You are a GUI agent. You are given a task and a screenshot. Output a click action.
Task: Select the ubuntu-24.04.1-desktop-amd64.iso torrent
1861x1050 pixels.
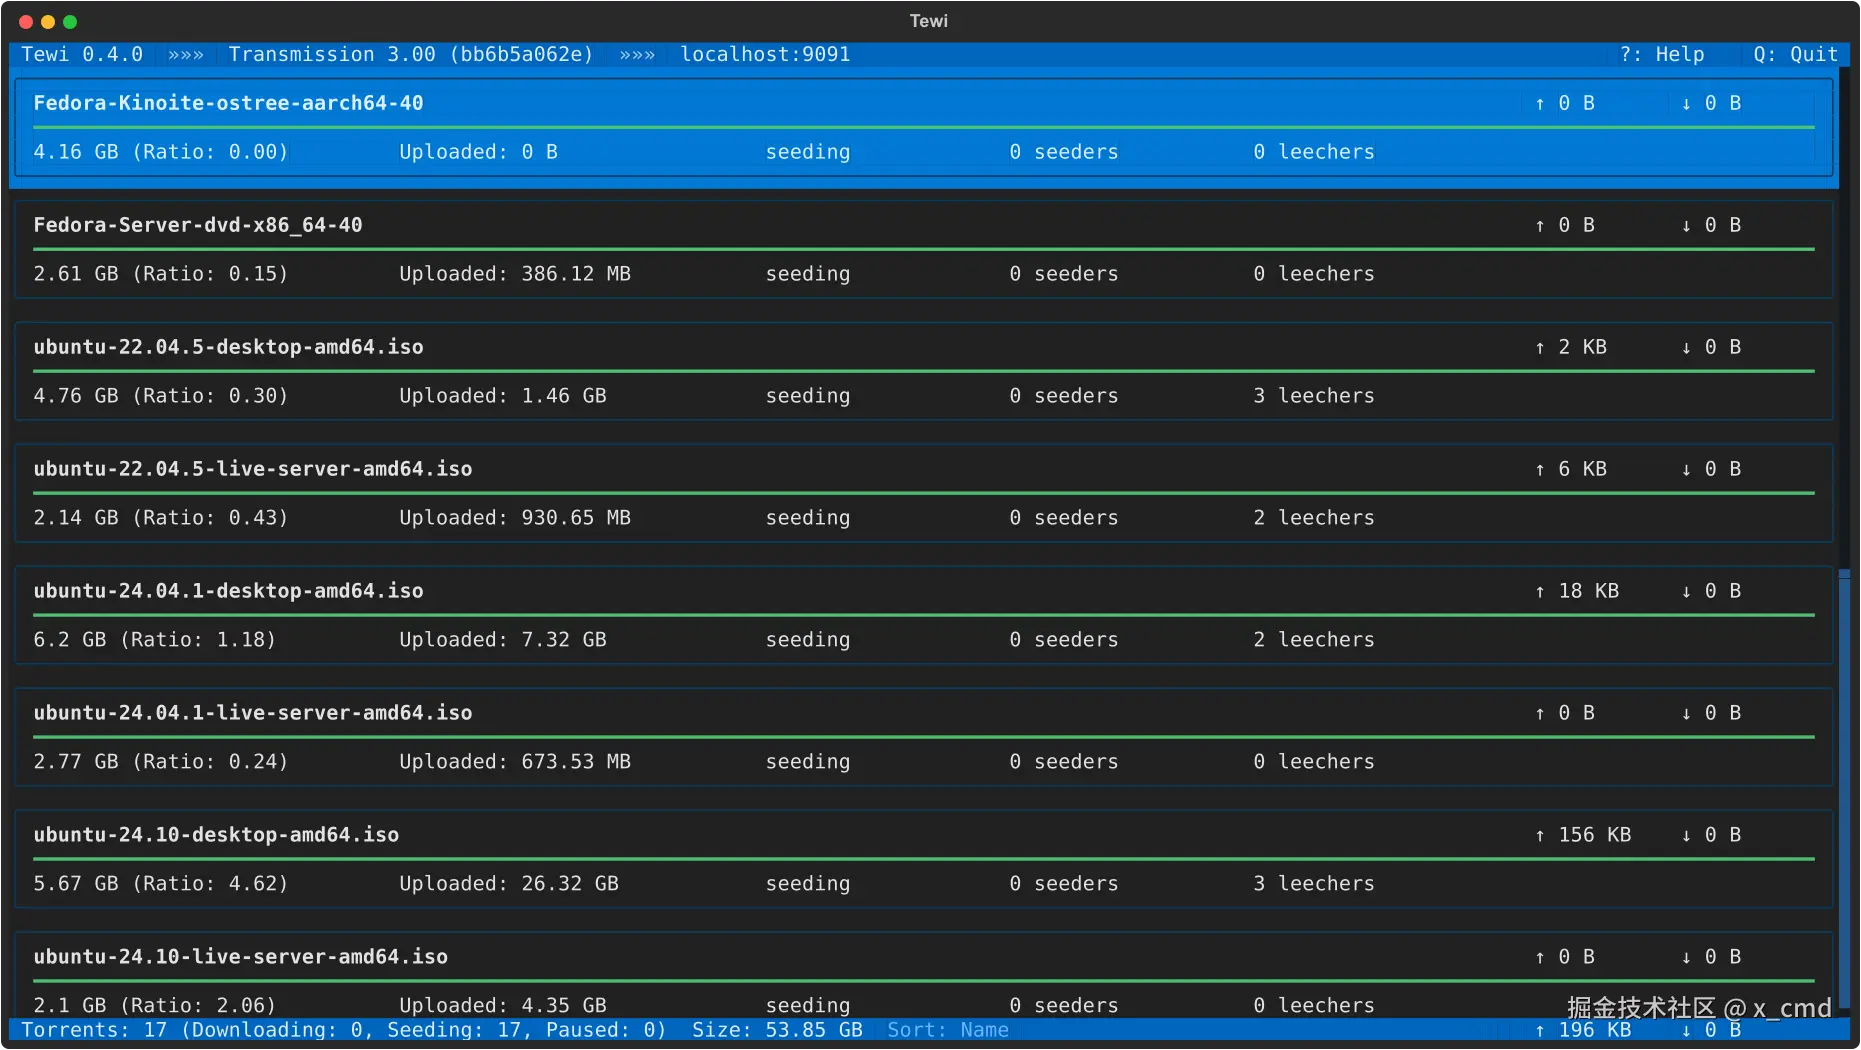[x=924, y=615]
